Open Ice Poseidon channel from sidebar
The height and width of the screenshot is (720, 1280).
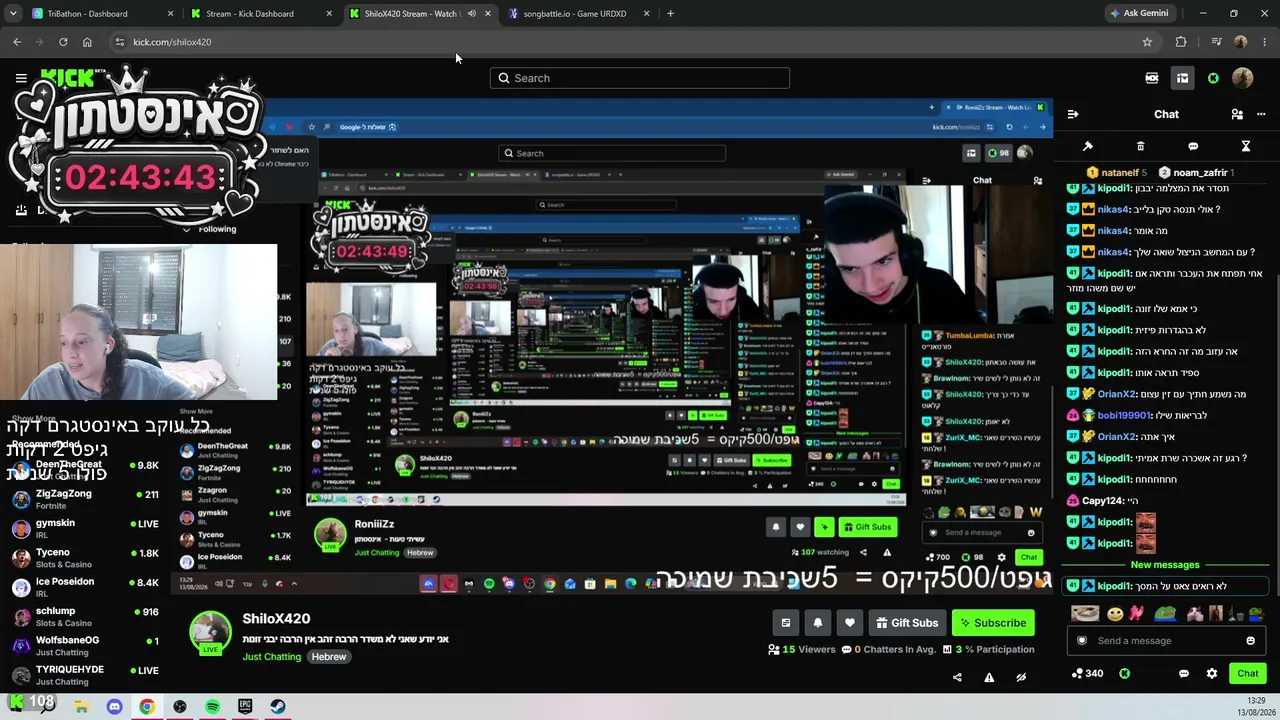[84, 587]
